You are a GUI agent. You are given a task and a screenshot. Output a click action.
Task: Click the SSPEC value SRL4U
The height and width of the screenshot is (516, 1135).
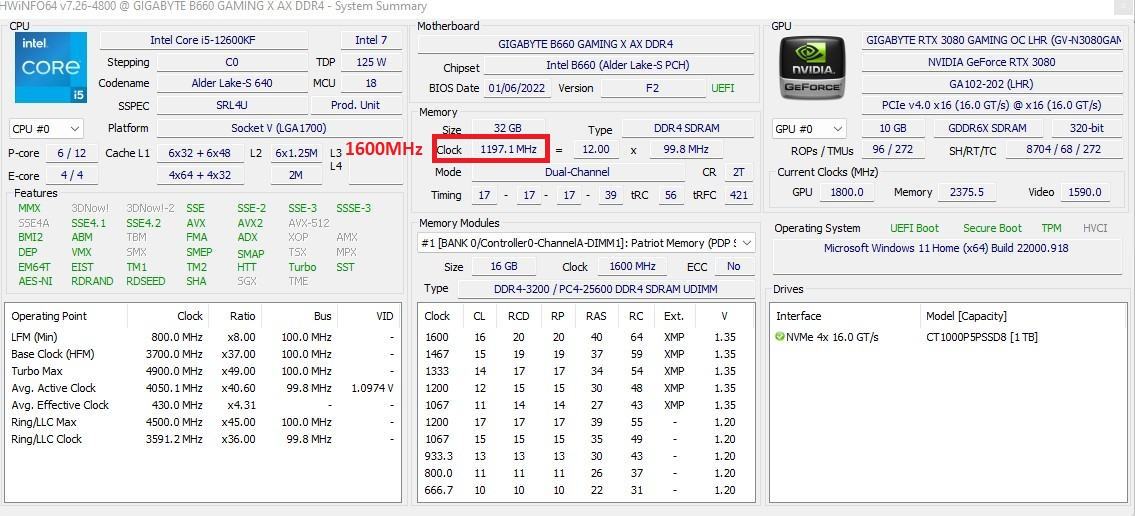232,105
